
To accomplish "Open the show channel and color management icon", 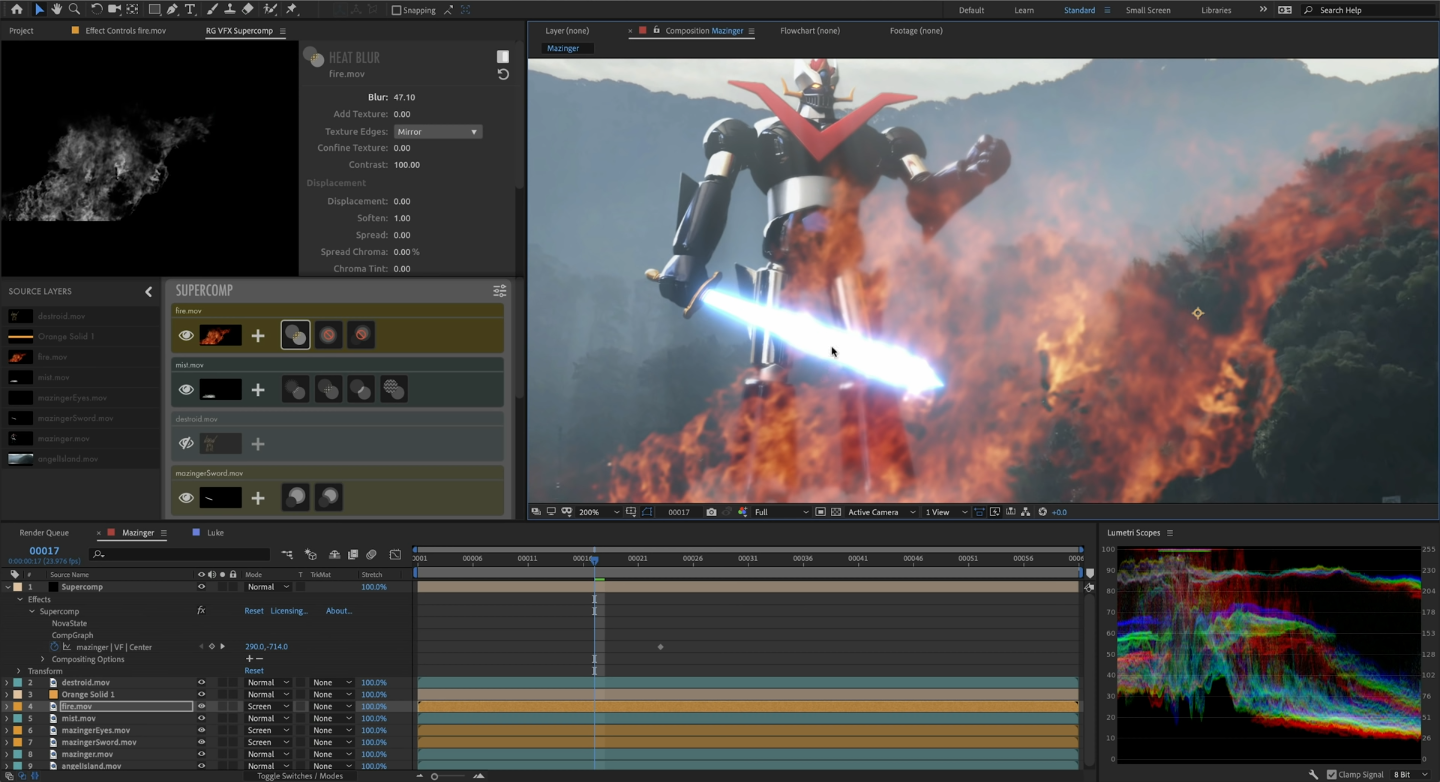I will point(742,512).
